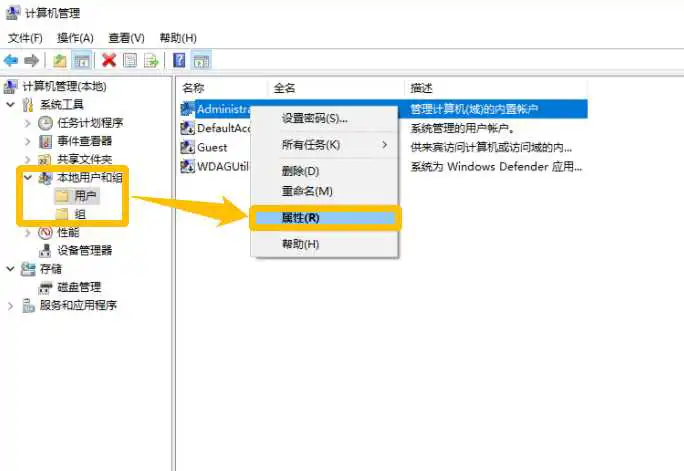The width and height of the screenshot is (684, 471).
Task: Click the blue Back arrow toolbar icon
Action: point(11,61)
